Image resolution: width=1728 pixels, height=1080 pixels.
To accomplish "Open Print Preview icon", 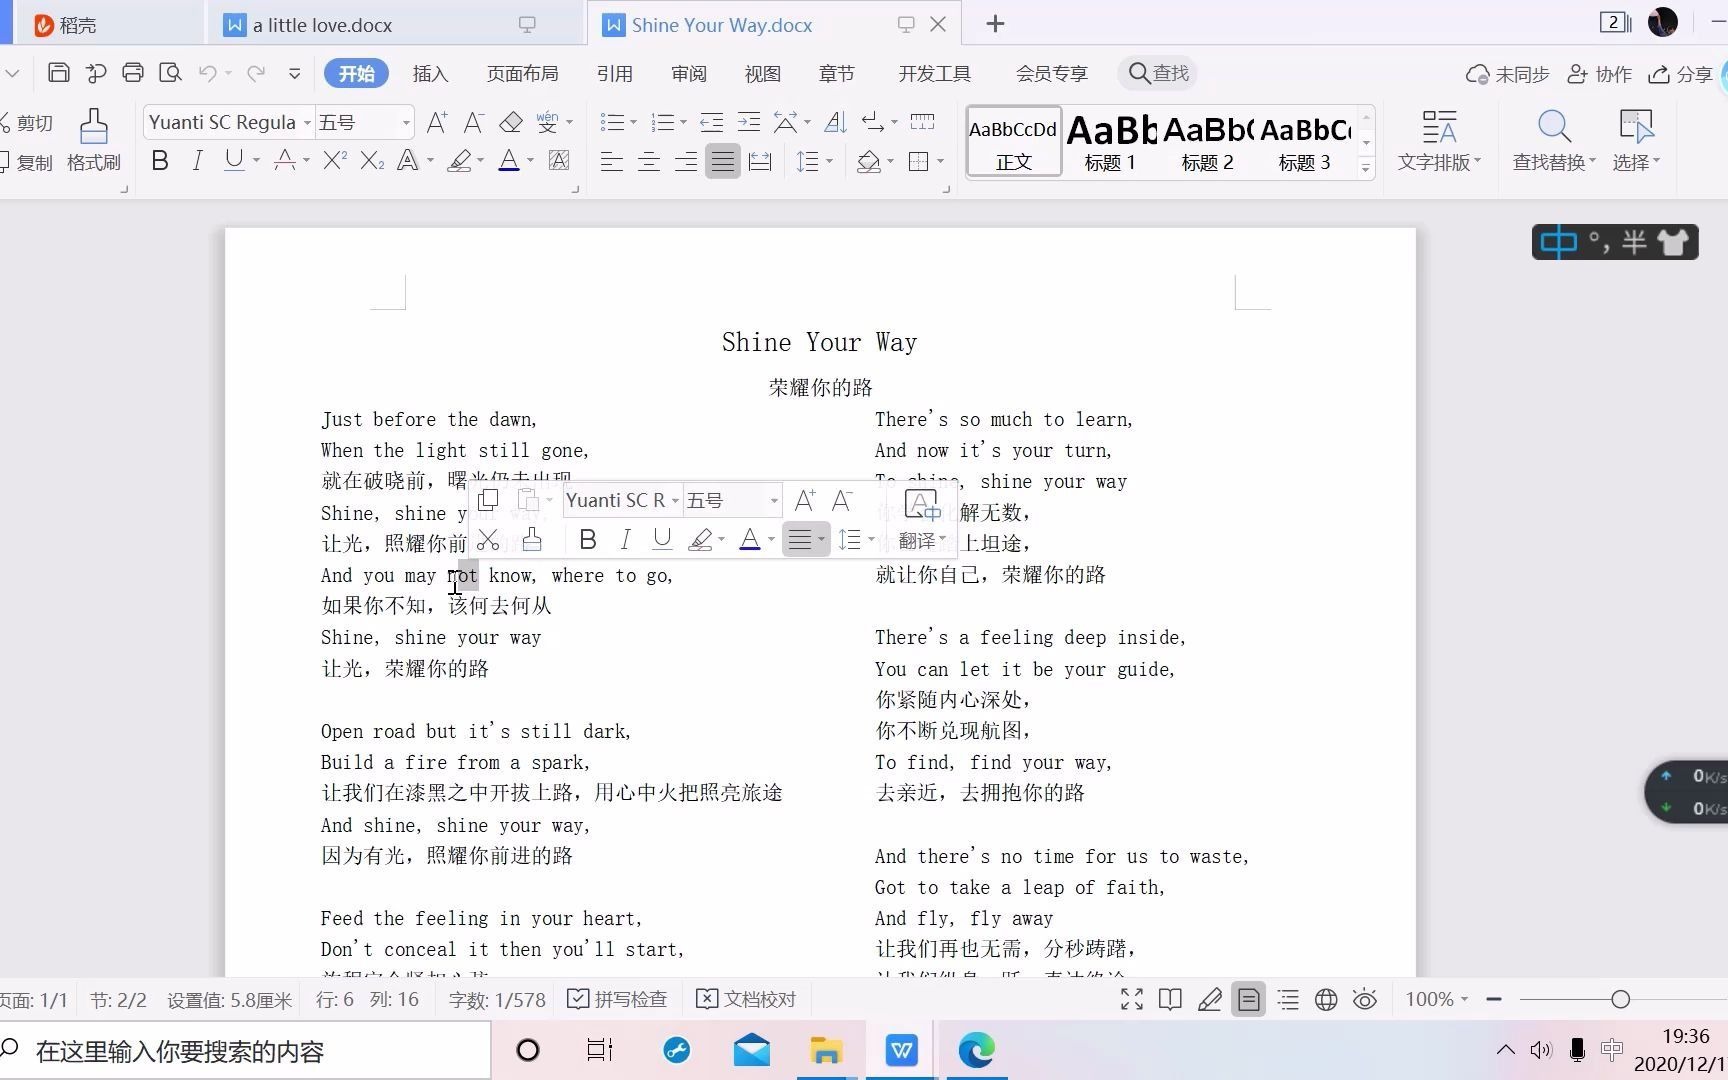I will [x=171, y=73].
